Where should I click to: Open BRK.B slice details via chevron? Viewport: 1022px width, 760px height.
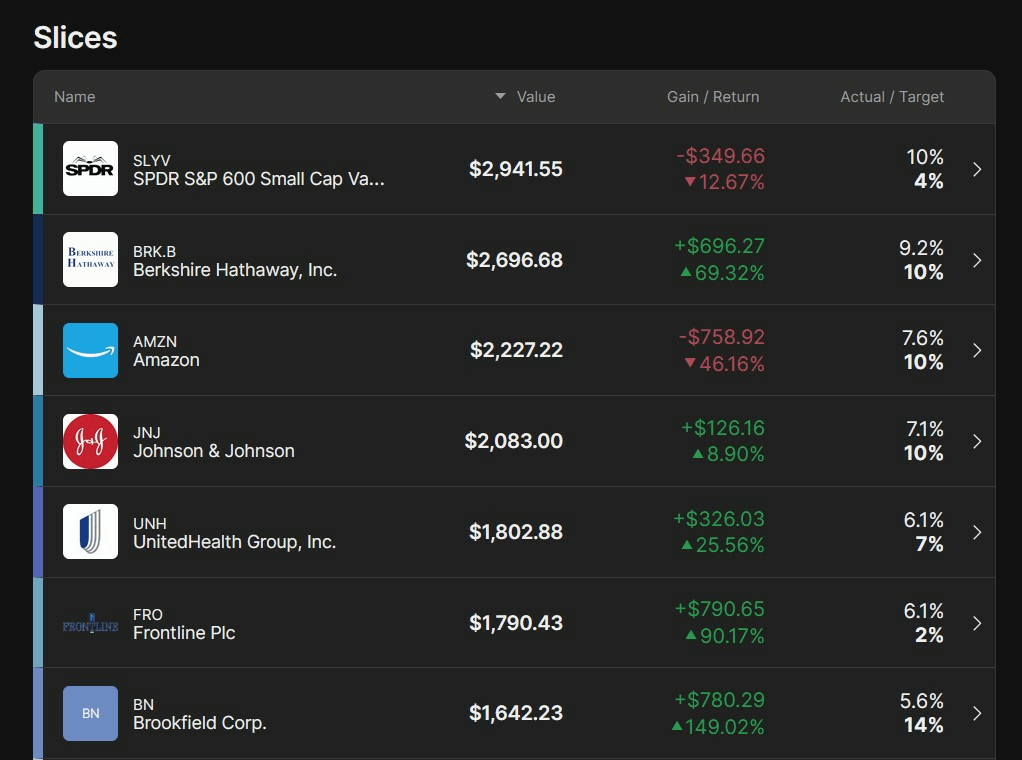pyautogui.click(x=977, y=260)
